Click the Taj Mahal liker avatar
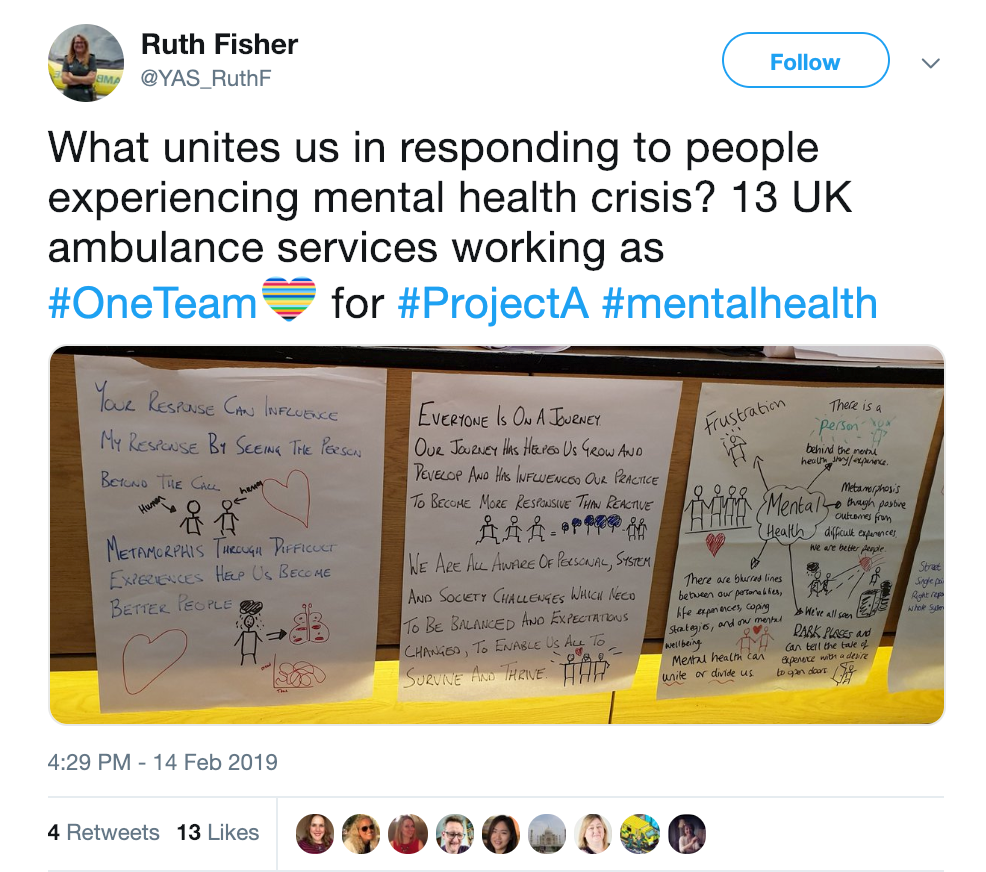Image resolution: width=986 pixels, height=872 pixels. click(x=548, y=834)
